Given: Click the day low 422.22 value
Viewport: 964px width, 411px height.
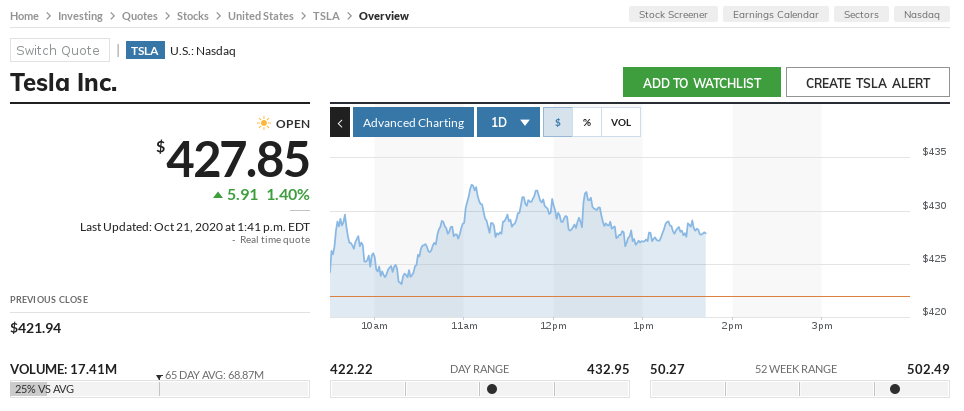Looking at the screenshot, I should coord(351,369).
